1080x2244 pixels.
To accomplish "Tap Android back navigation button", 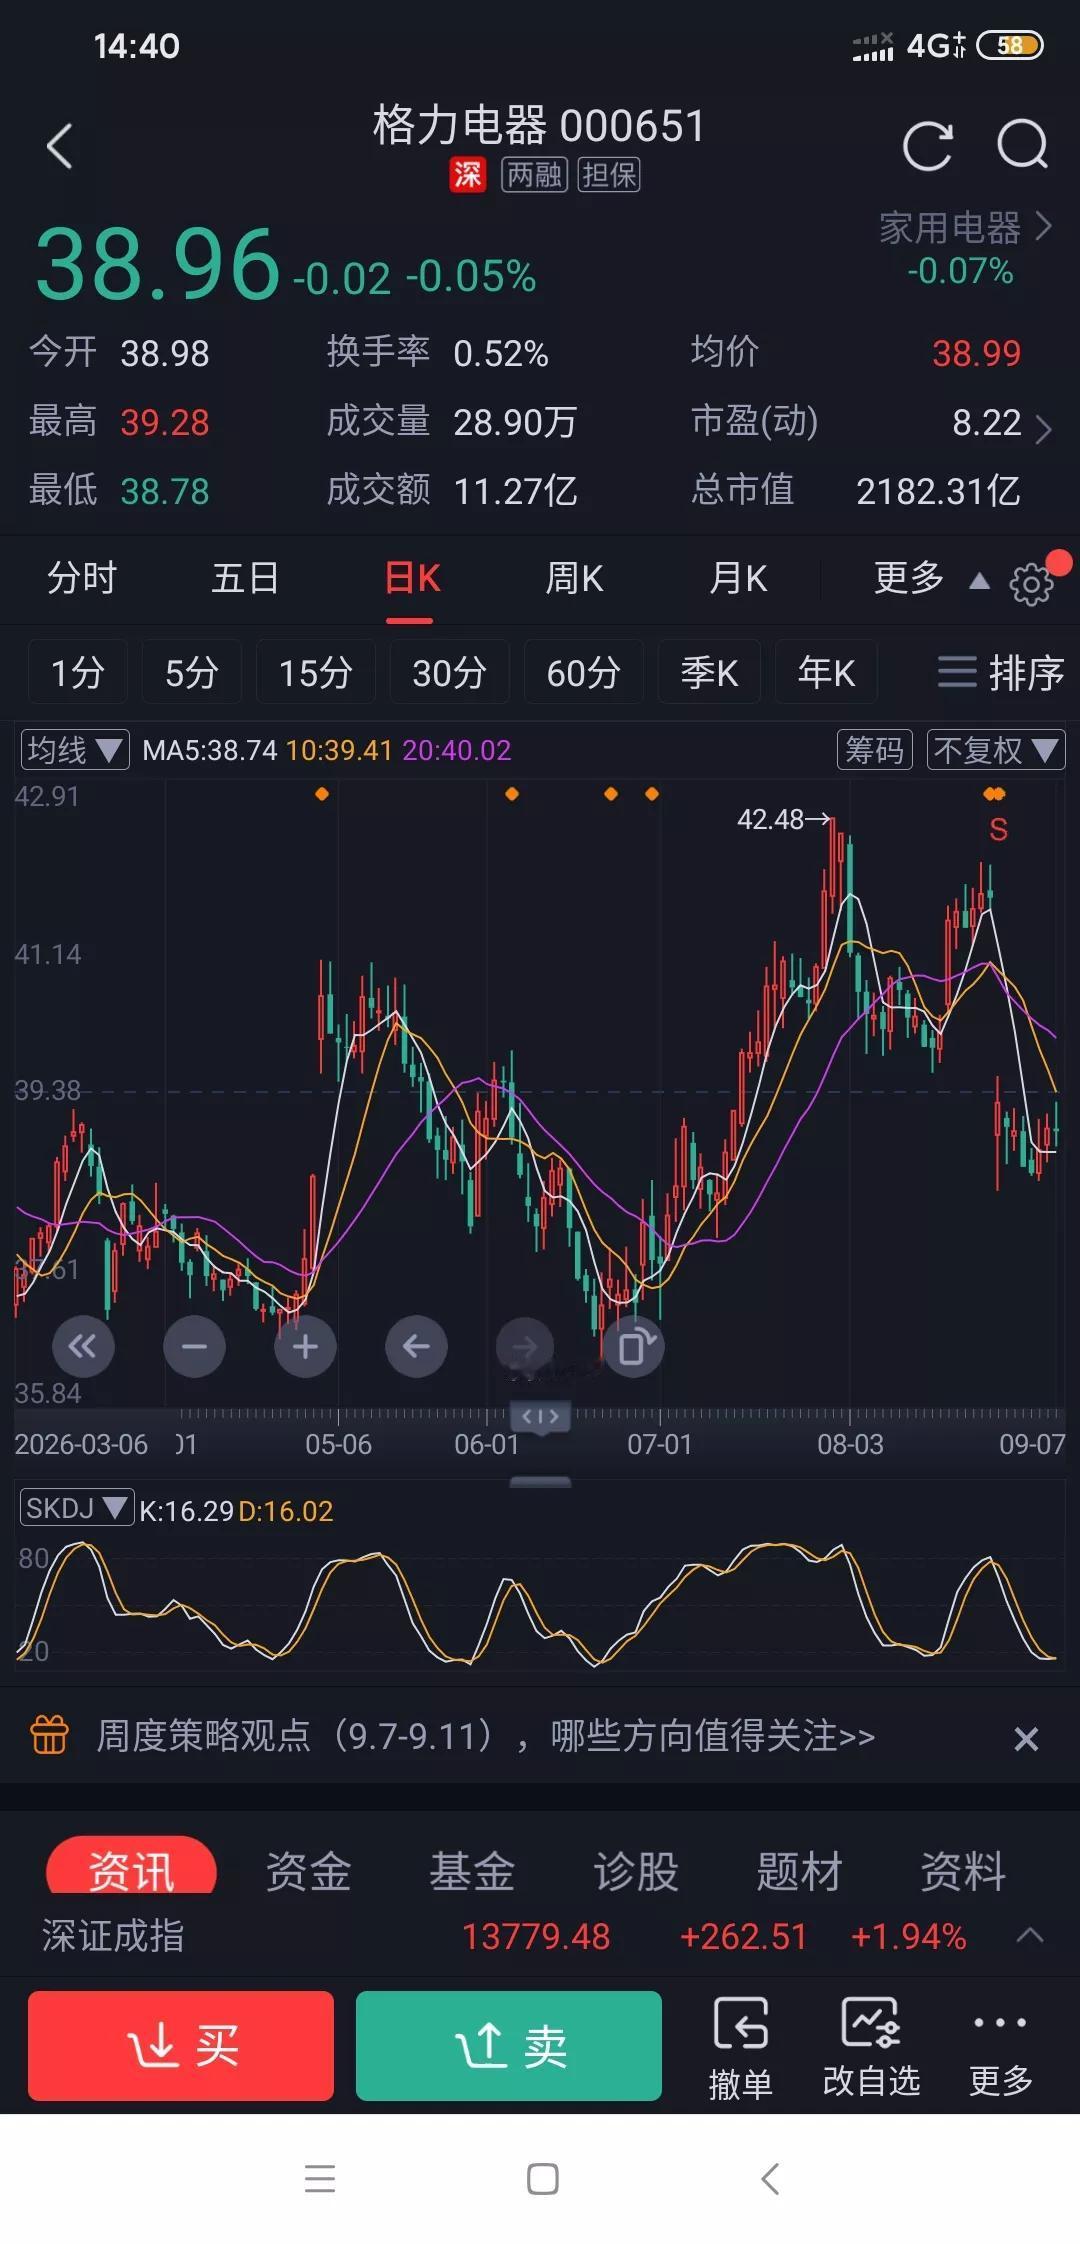I will pyautogui.click(x=769, y=2178).
